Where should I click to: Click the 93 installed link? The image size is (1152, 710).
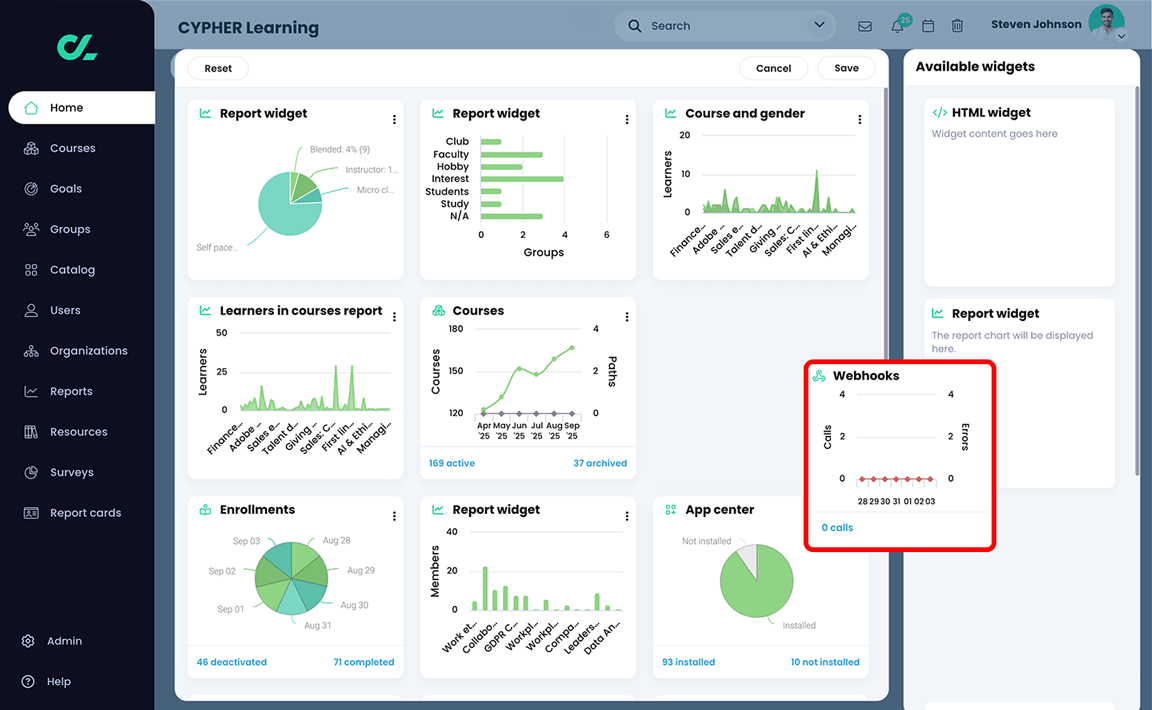[688, 662]
